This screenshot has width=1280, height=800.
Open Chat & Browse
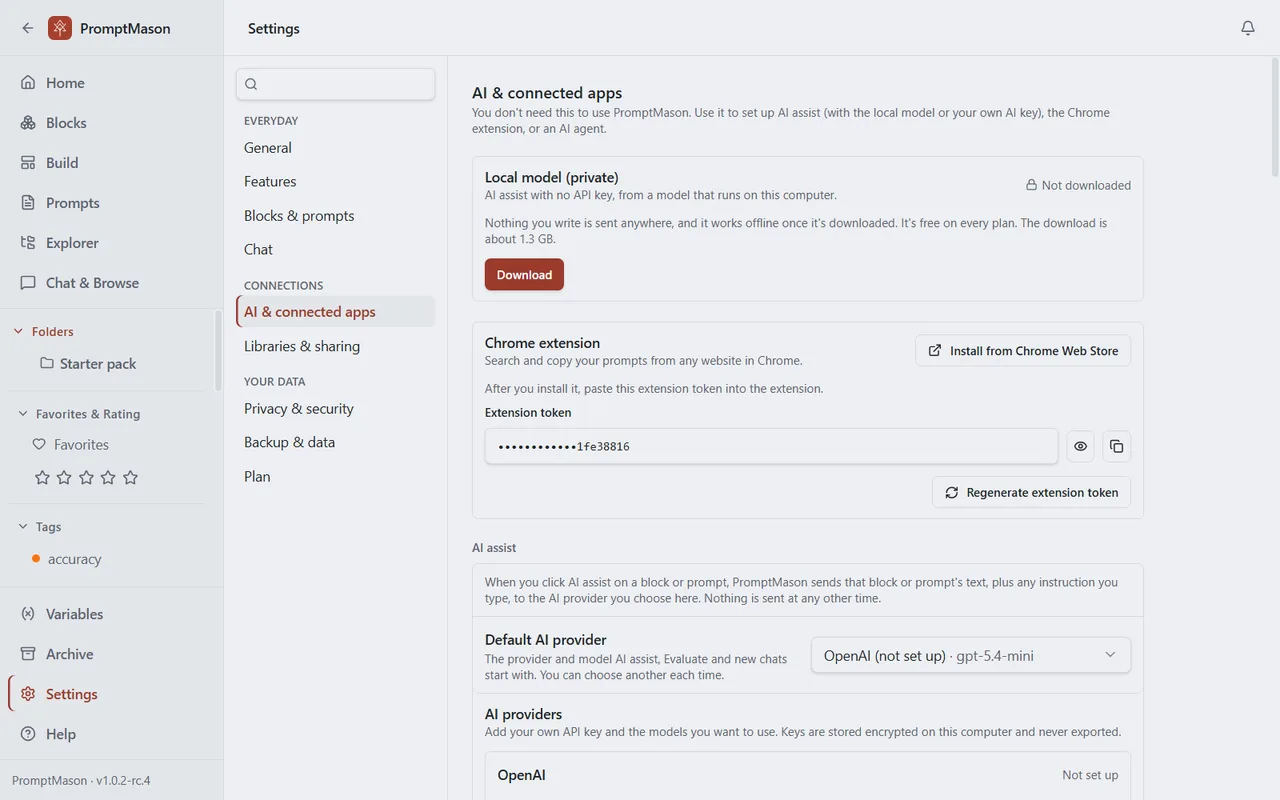pos(111,283)
